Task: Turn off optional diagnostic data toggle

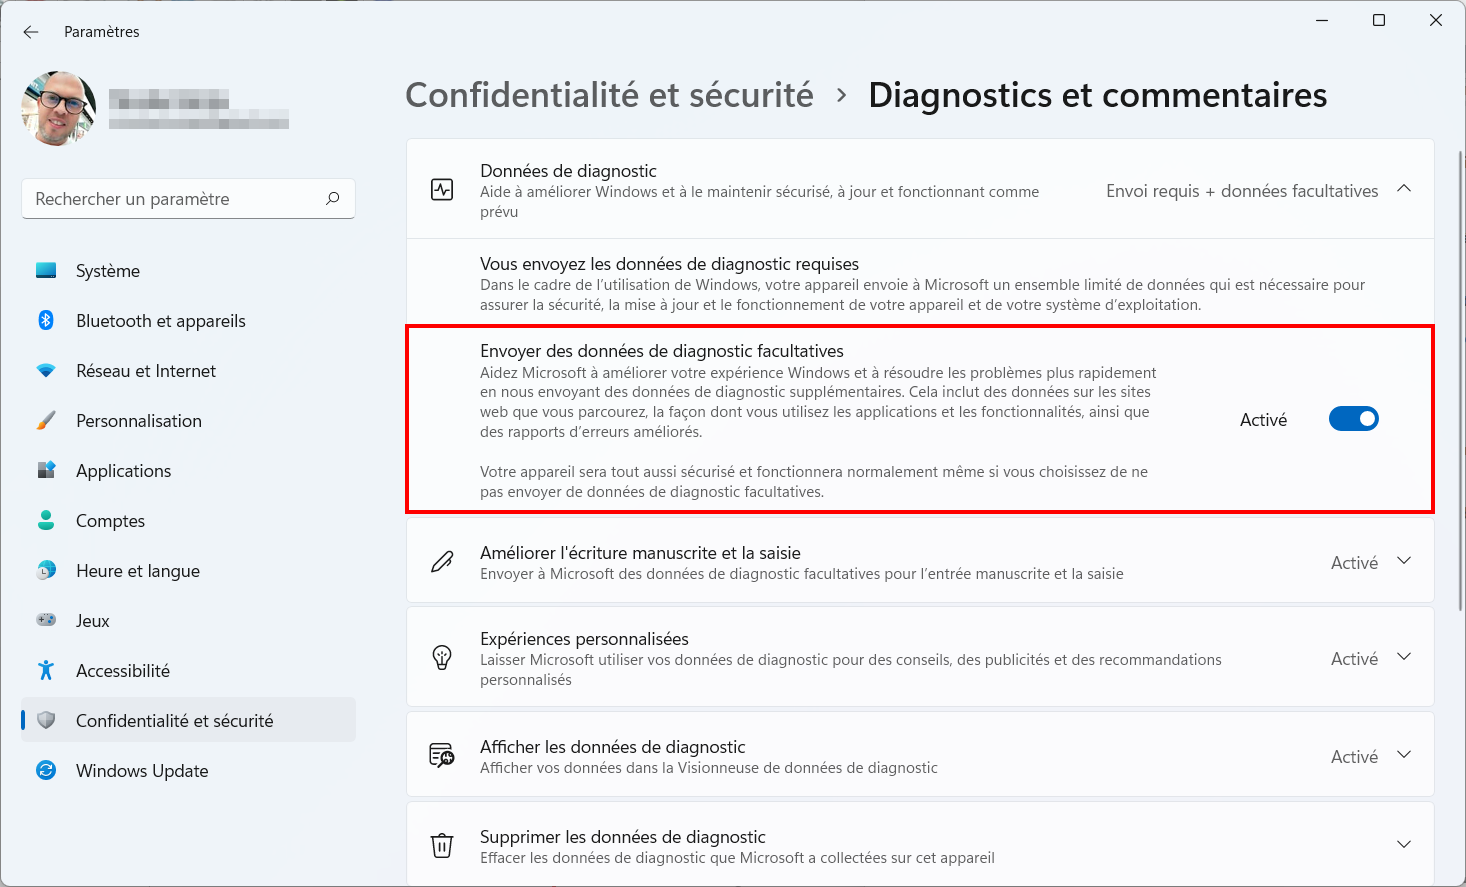Action: [x=1354, y=419]
